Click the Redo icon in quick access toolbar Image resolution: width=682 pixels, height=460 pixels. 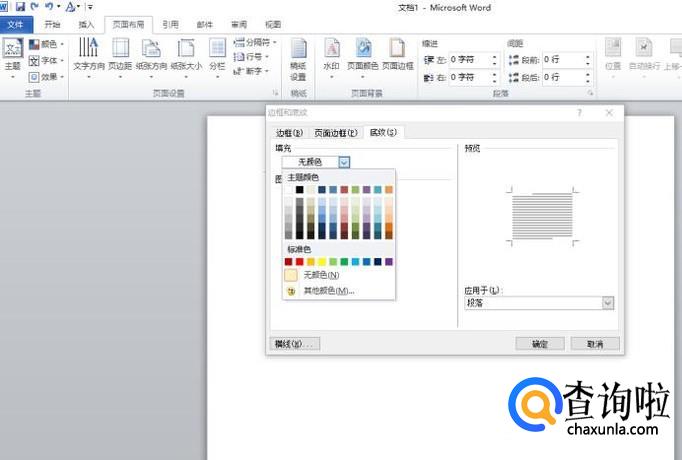coord(34,7)
